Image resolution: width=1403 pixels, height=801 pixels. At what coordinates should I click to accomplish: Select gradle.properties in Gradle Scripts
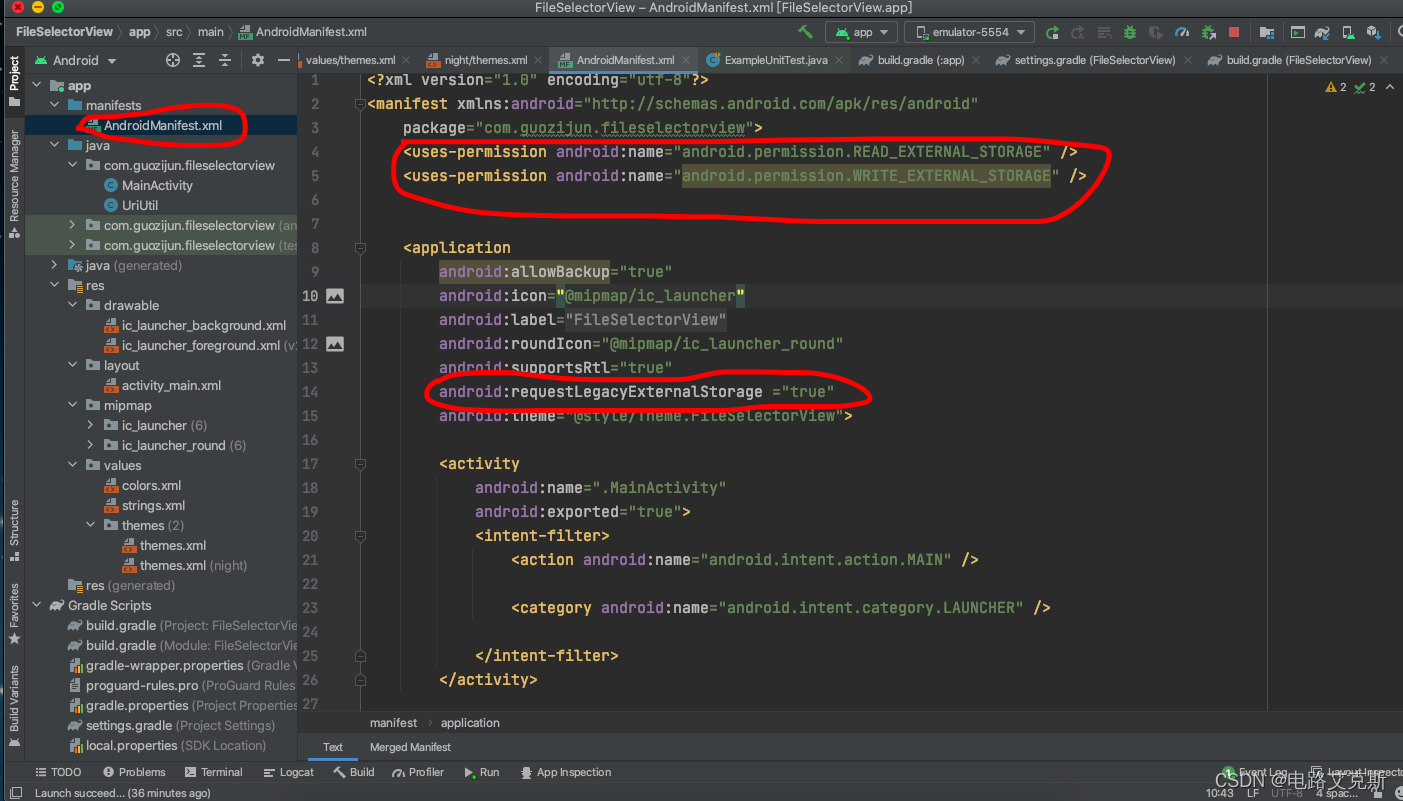pyautogui.click(x=137, y=705)
